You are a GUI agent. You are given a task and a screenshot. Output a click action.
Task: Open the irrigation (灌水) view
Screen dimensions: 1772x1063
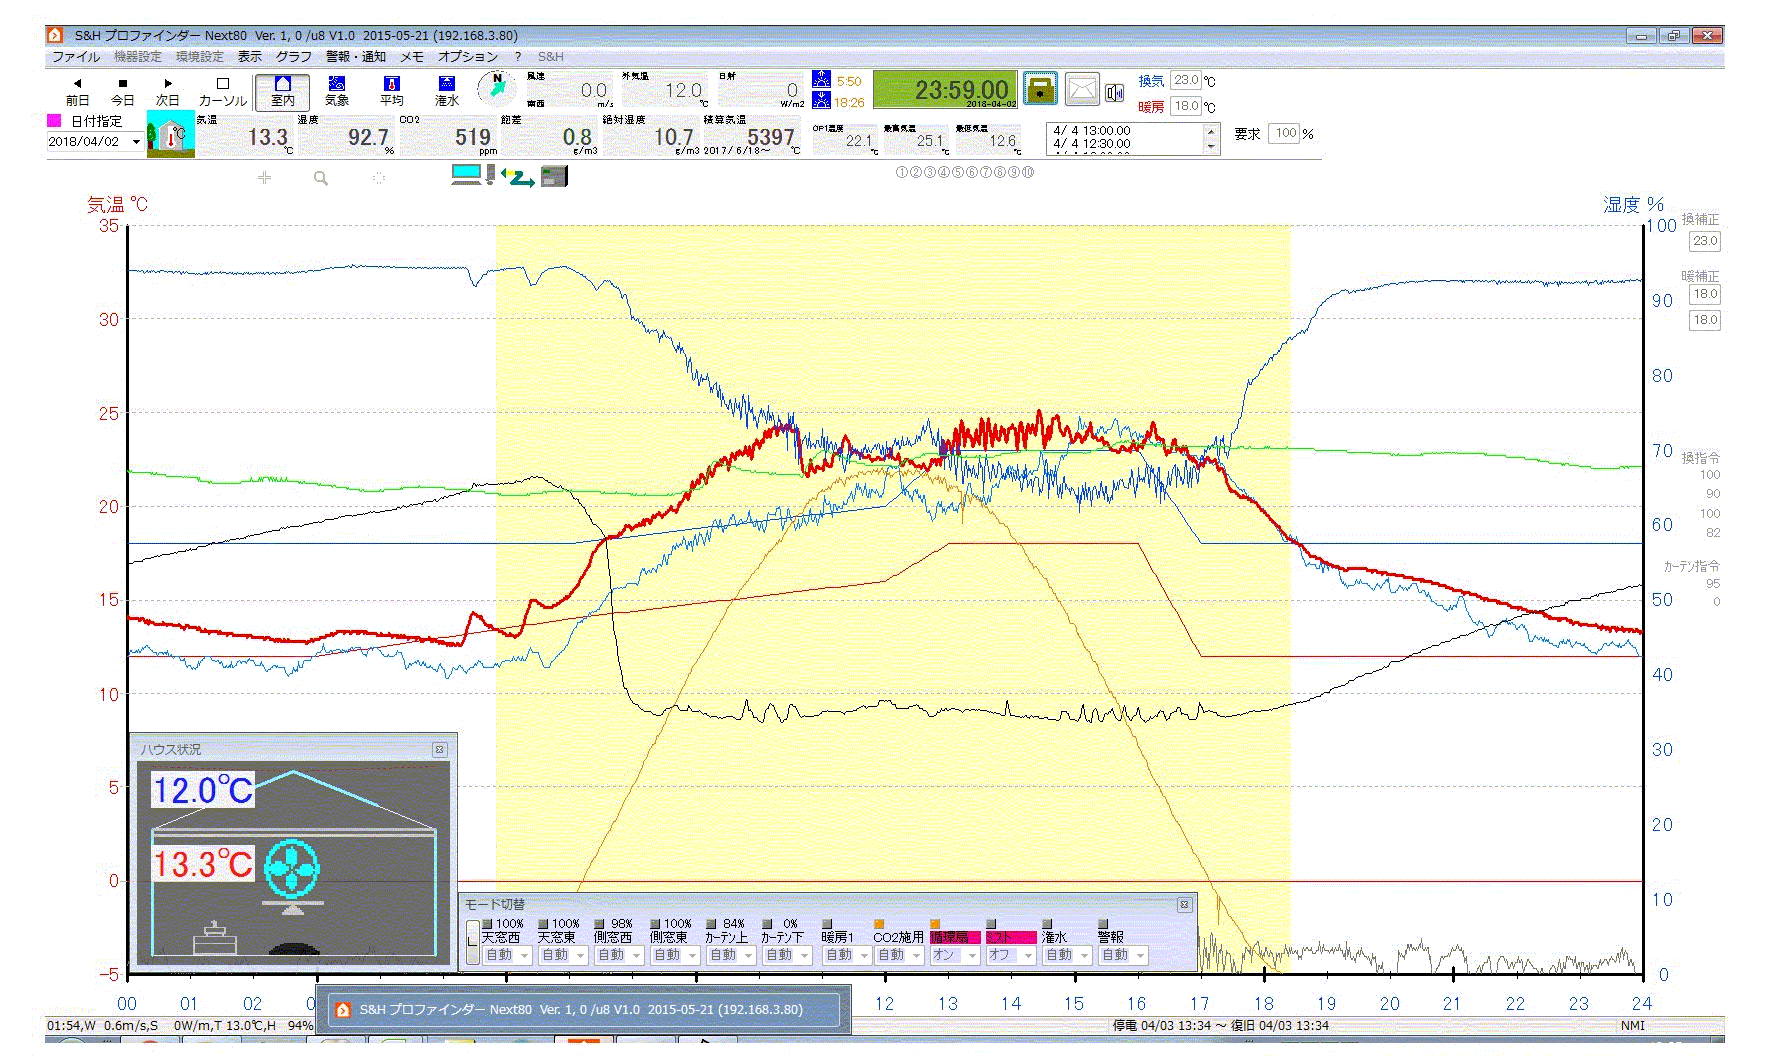point(446,92)
